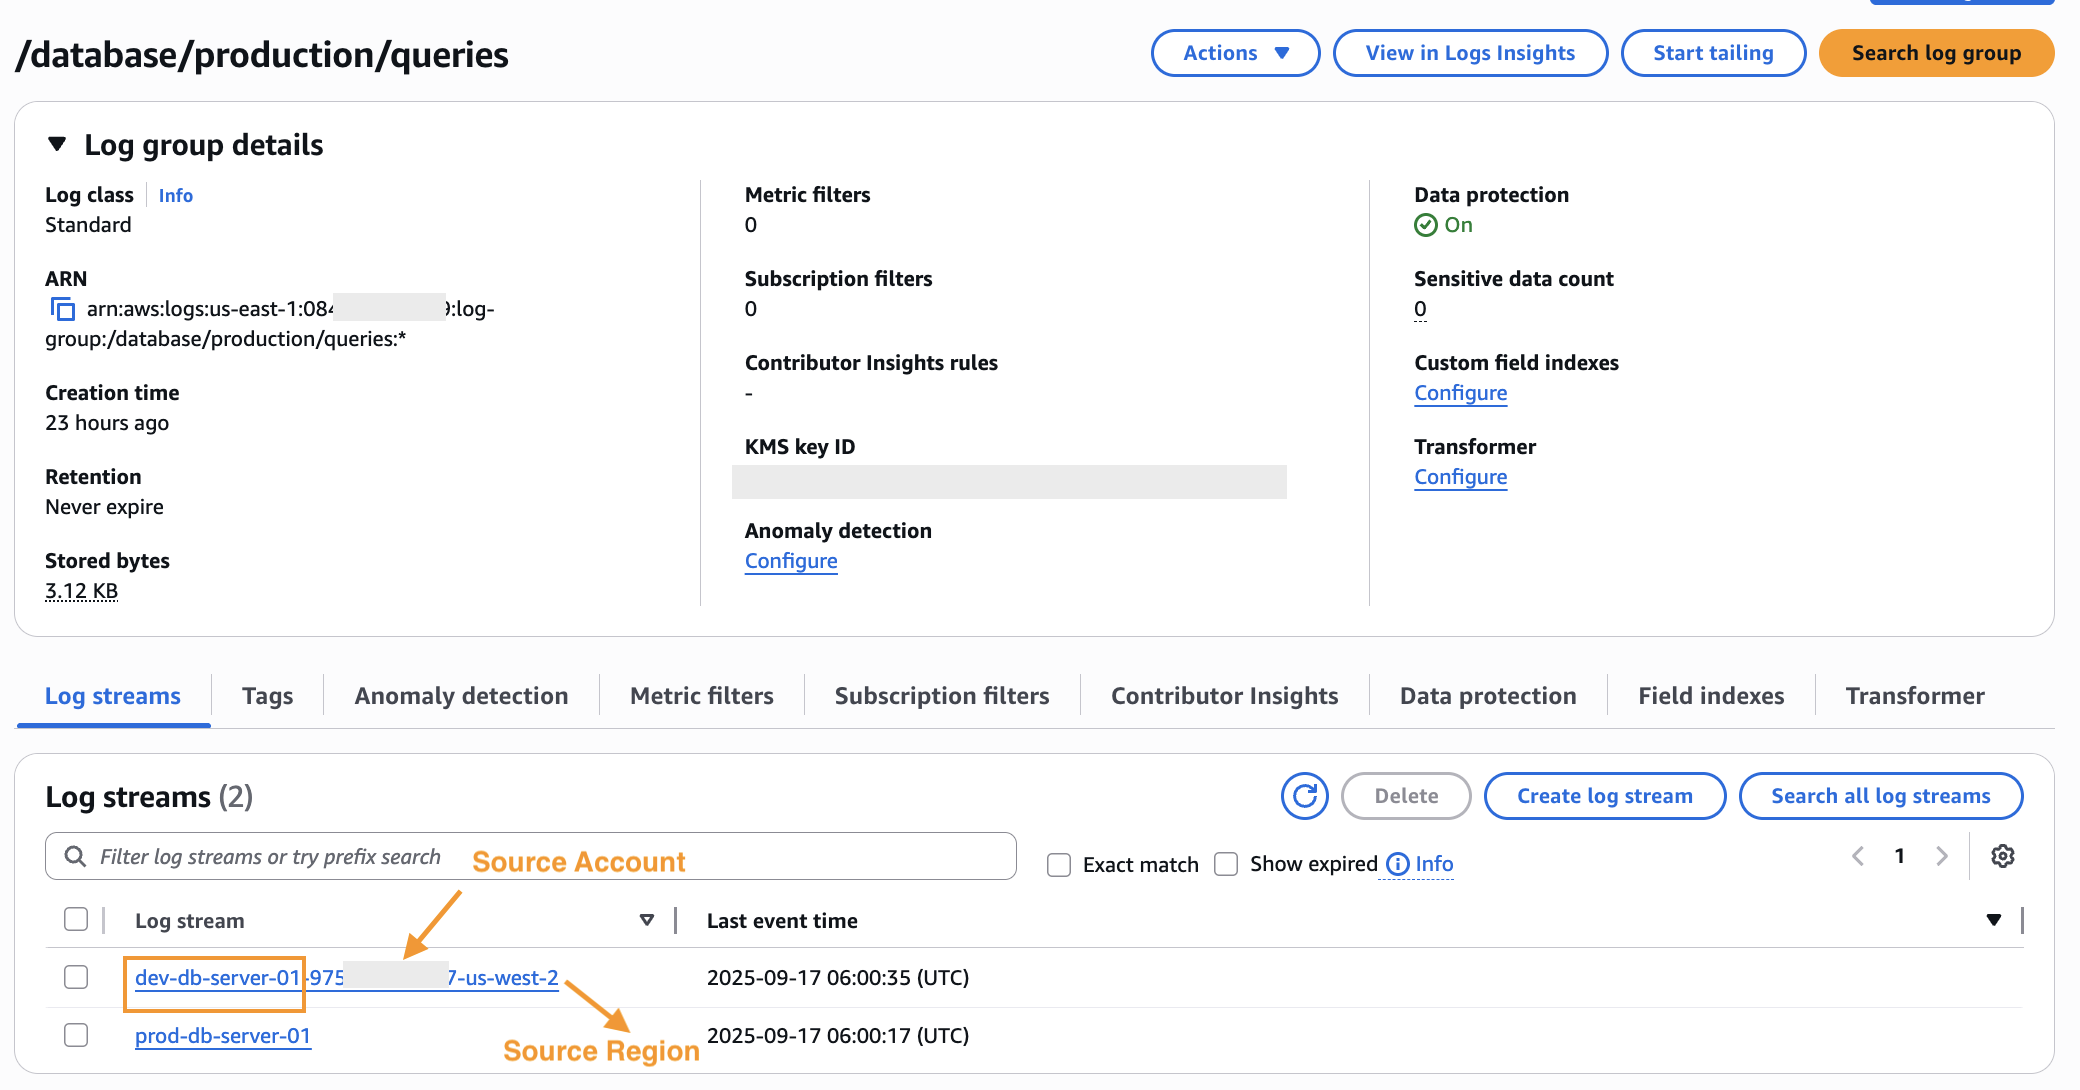Check the Show expired option

tap(1225, 864)
